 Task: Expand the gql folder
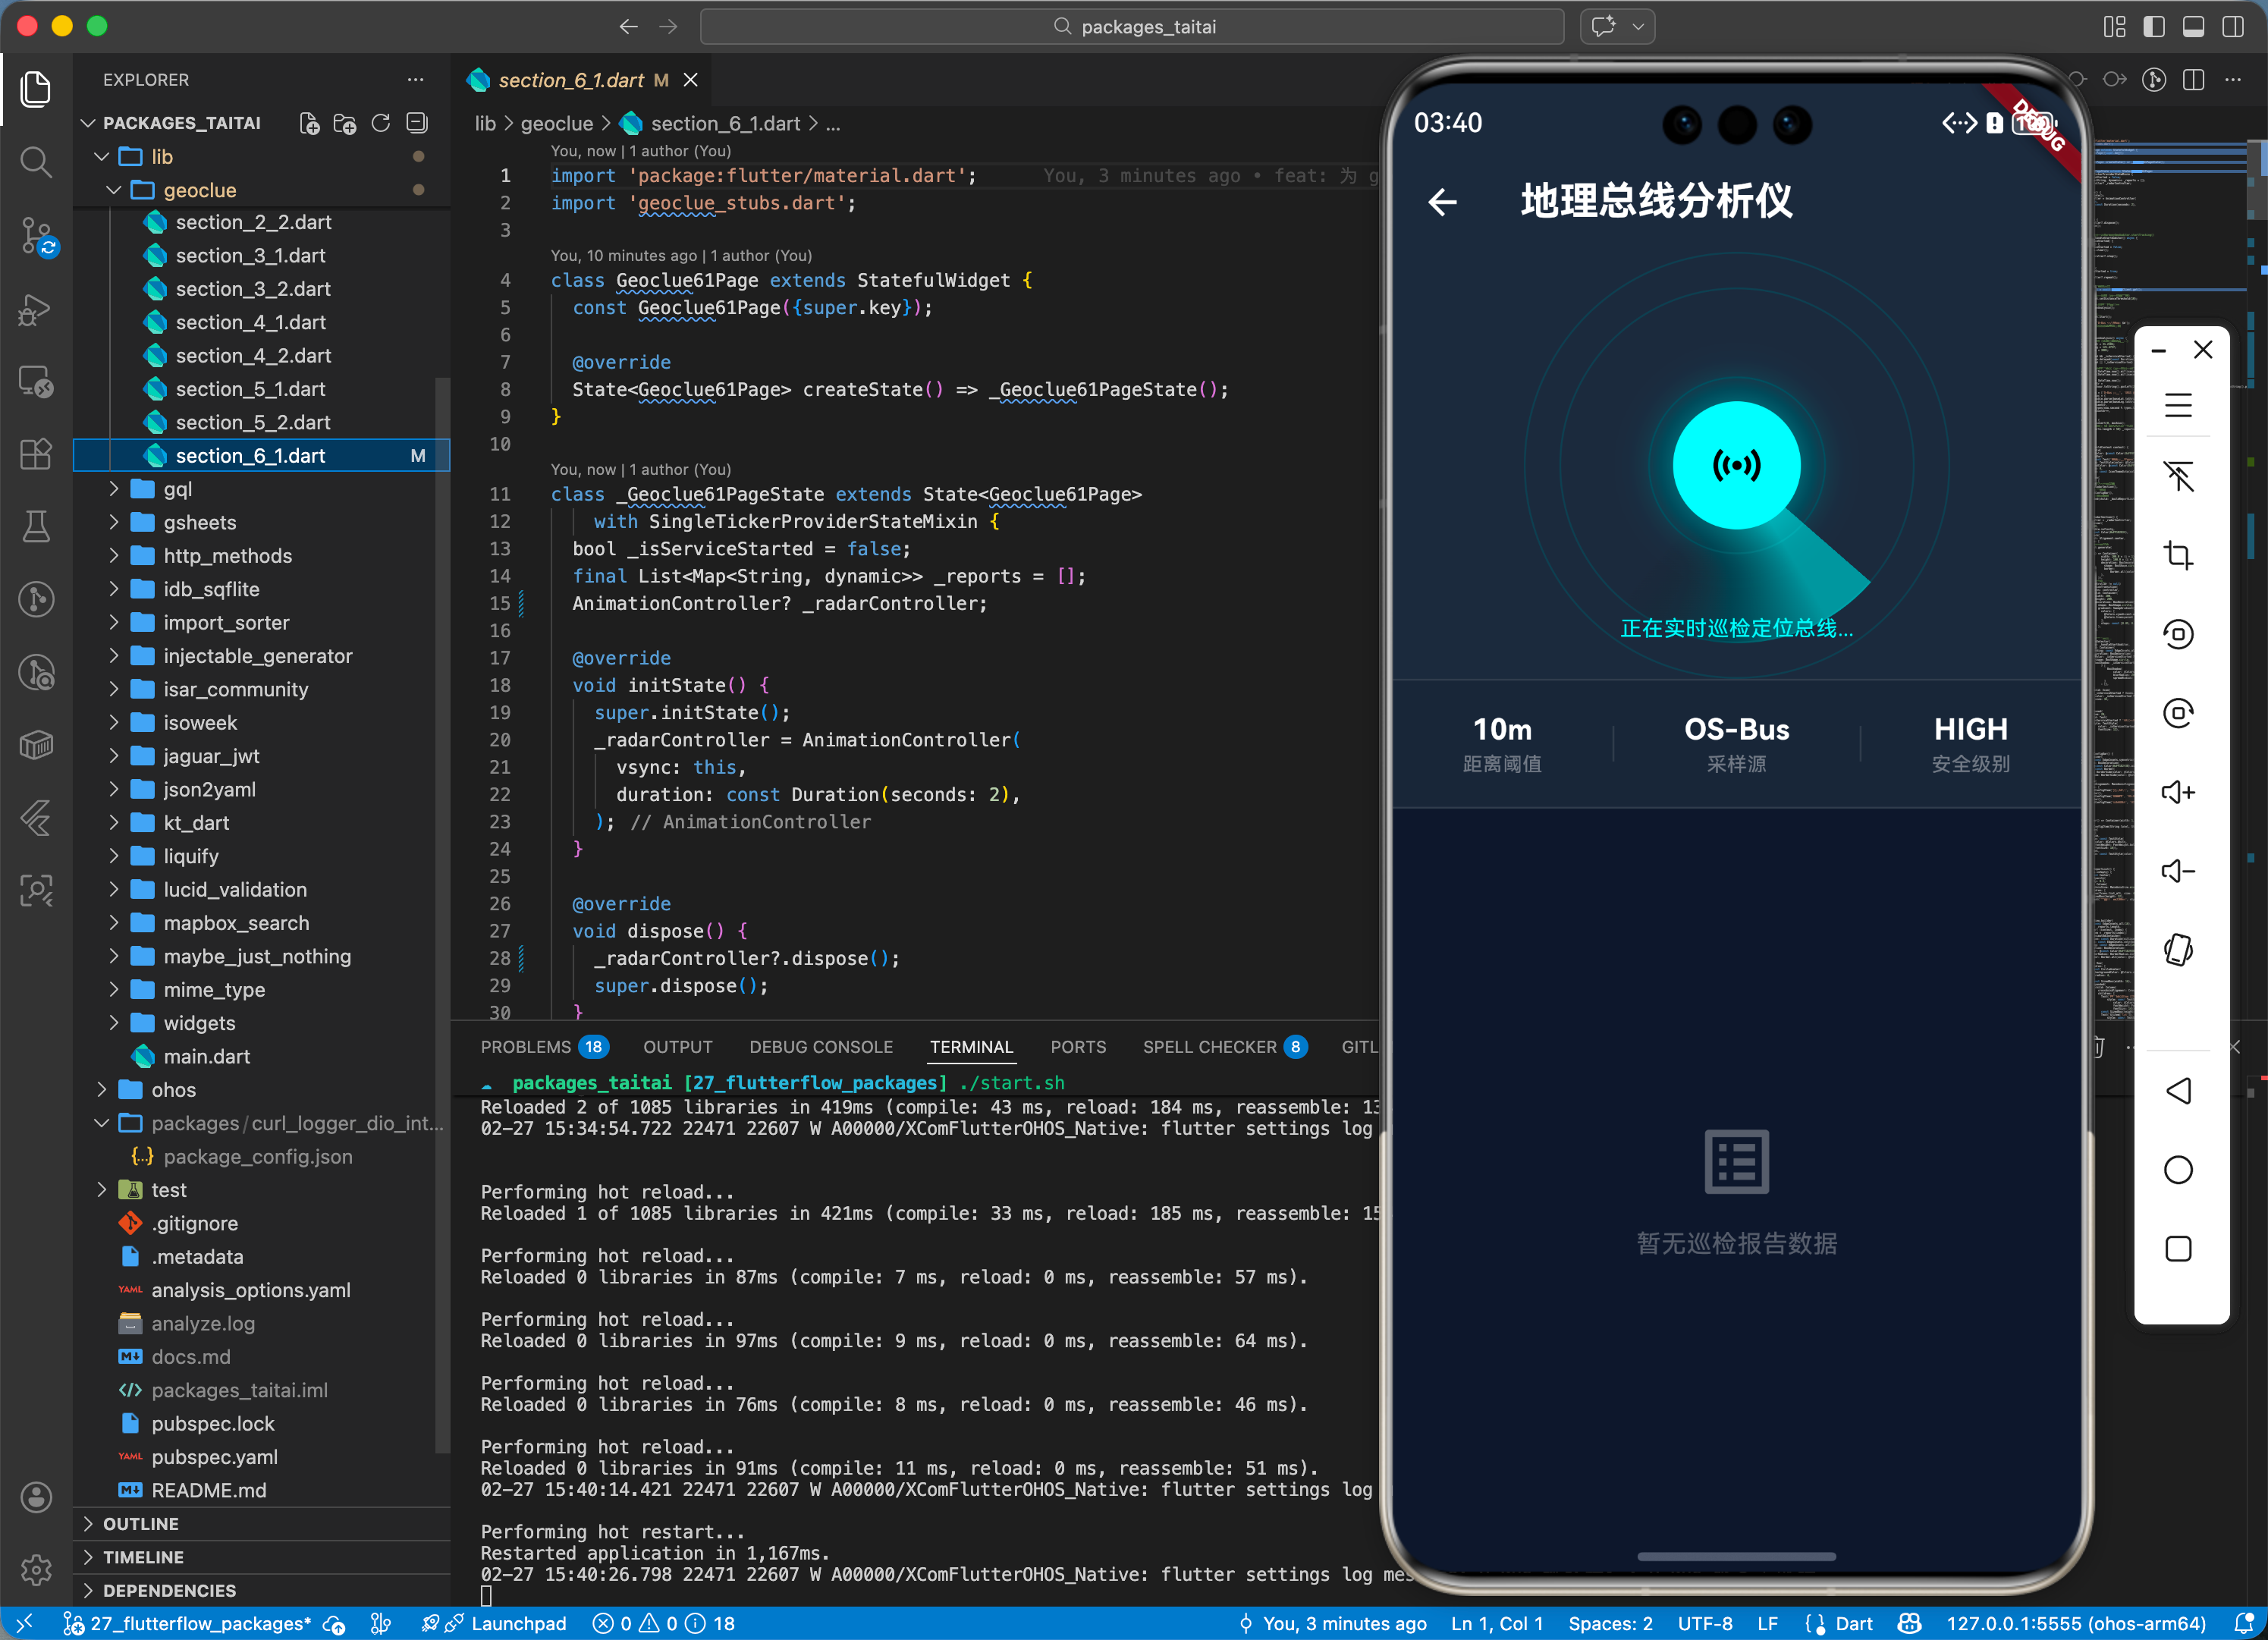(x=178, y=489)
